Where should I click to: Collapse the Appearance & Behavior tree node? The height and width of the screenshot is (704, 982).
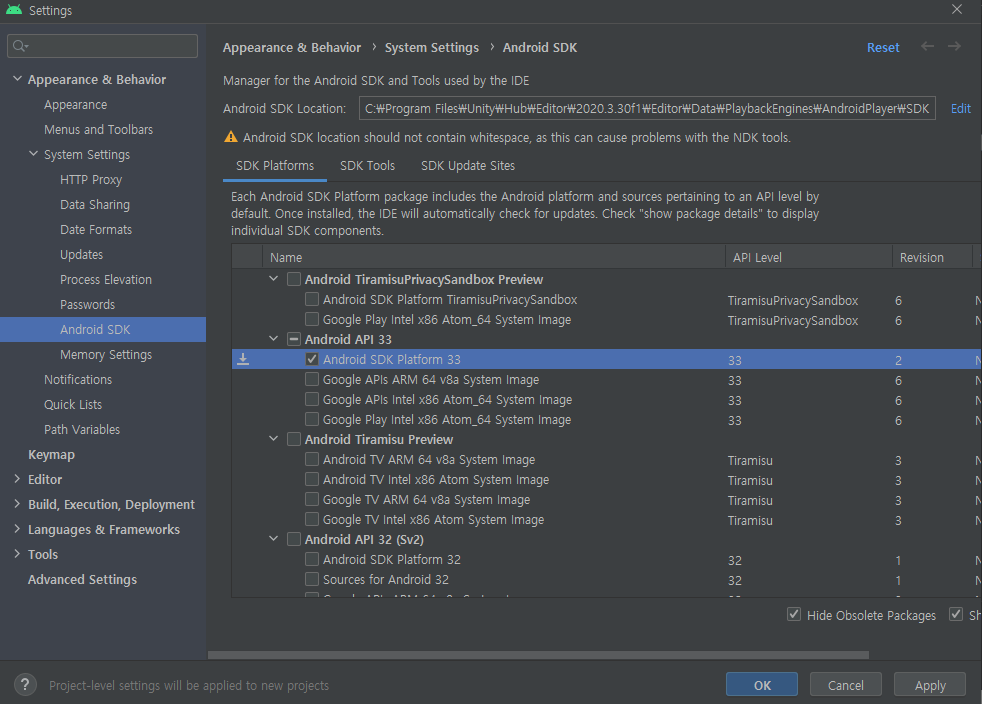click(18, 79)
